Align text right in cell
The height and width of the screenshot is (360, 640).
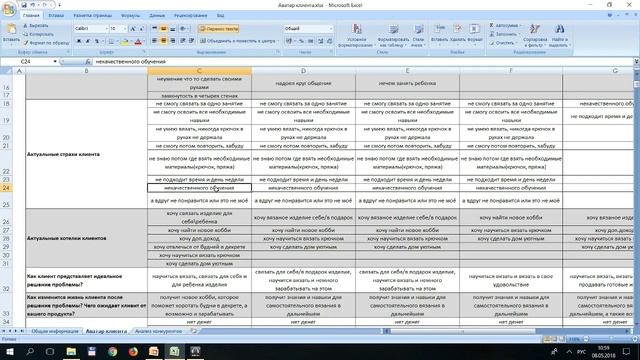(173, 41)
